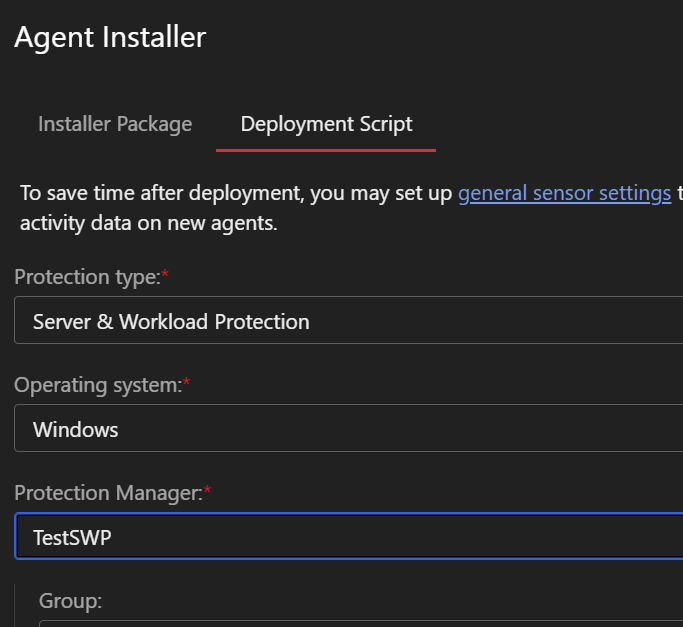Click the Protection Manager label
683x627 pixels.
[x=108, y=492]
